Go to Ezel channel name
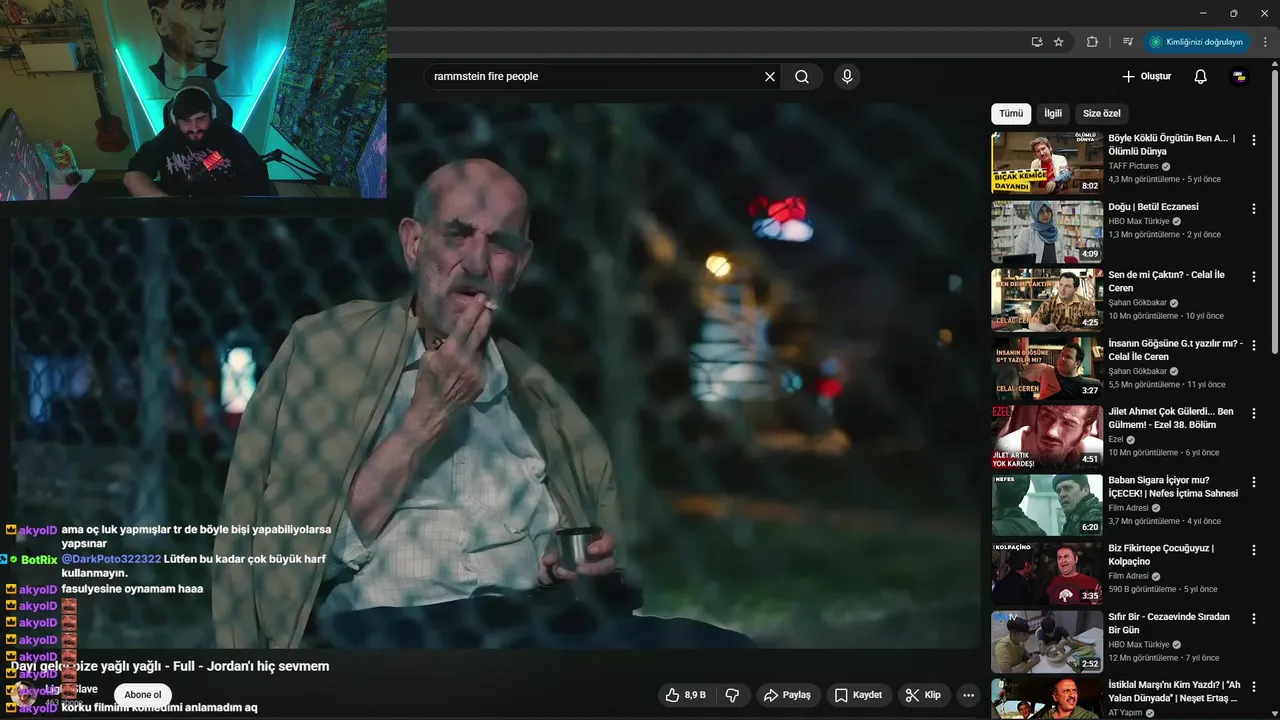 (1116, 440)
